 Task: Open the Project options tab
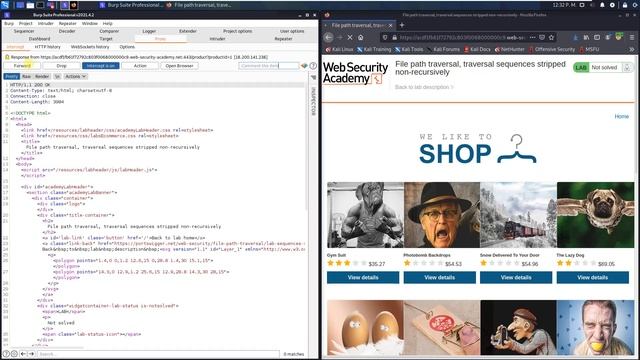(238, 31)
